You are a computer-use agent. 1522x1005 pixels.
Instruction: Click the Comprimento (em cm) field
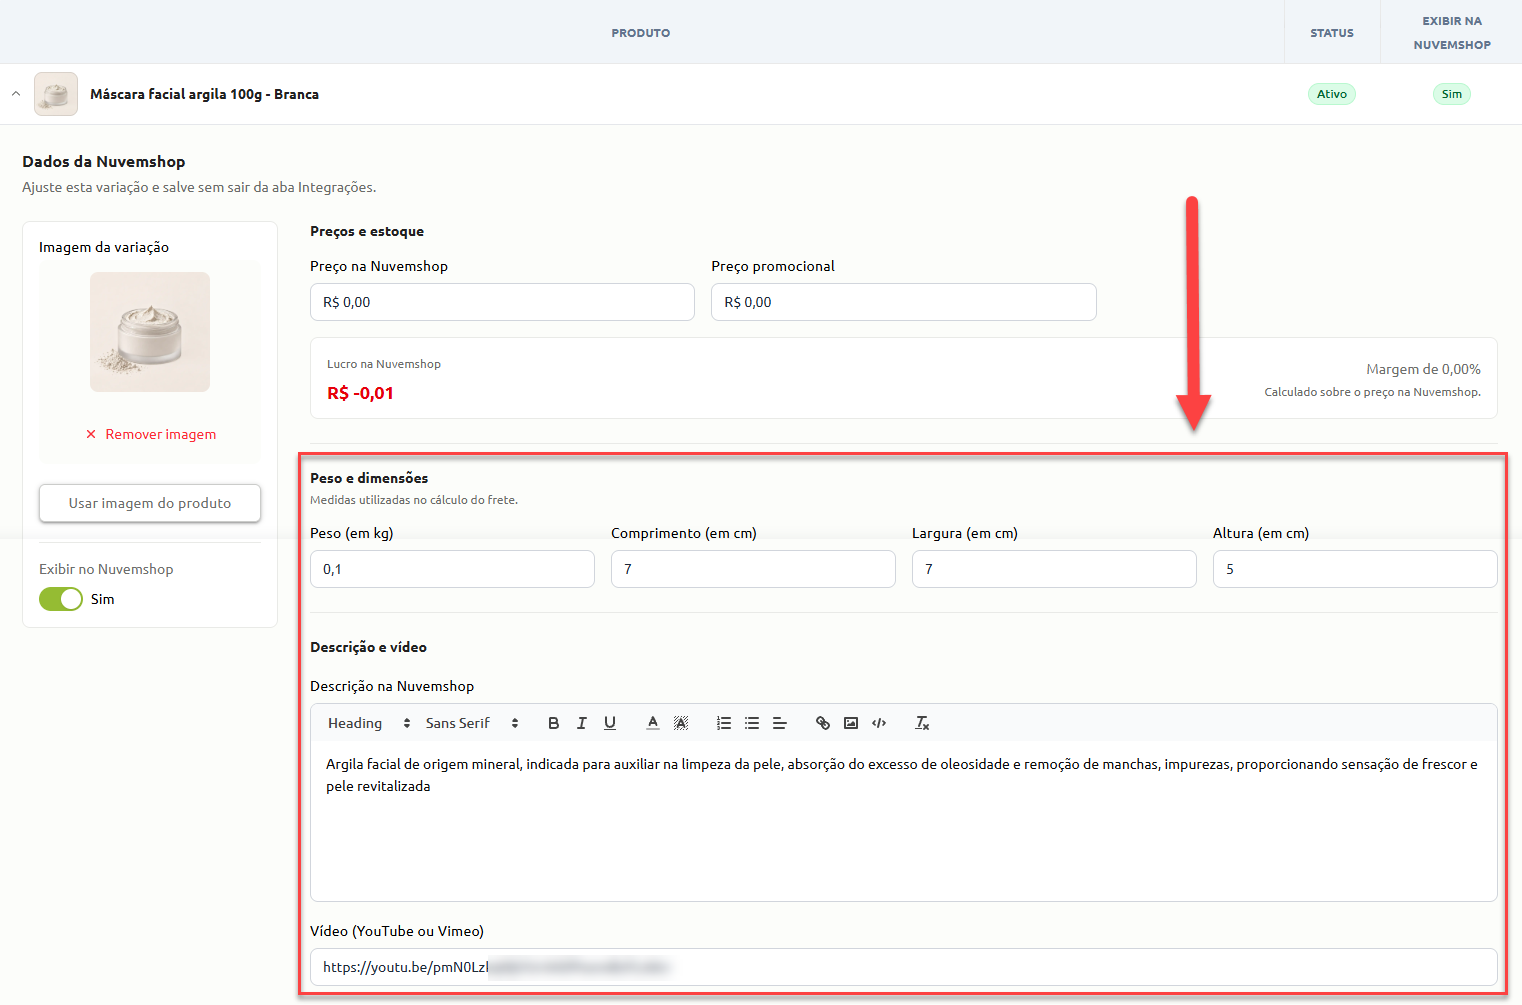(753, 569)
